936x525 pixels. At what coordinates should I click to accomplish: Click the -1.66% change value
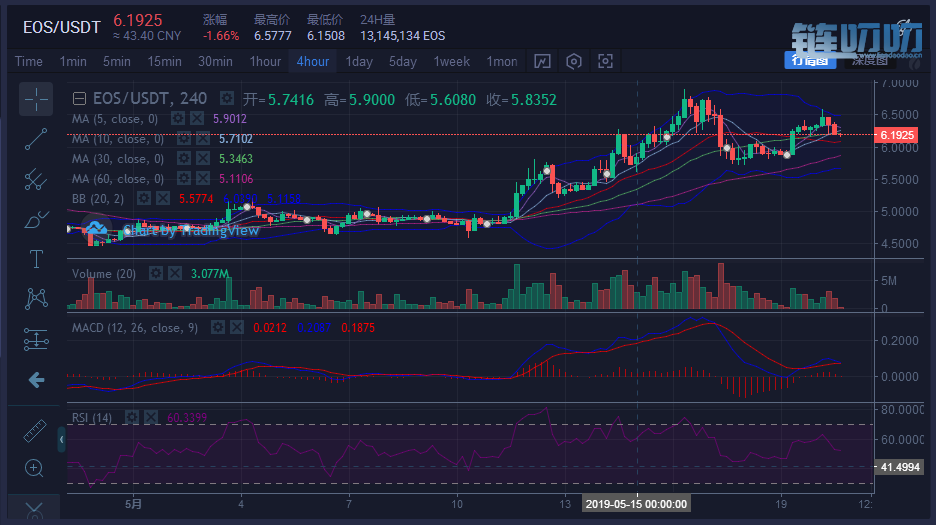pyautogui.click(x=221, y=36)
